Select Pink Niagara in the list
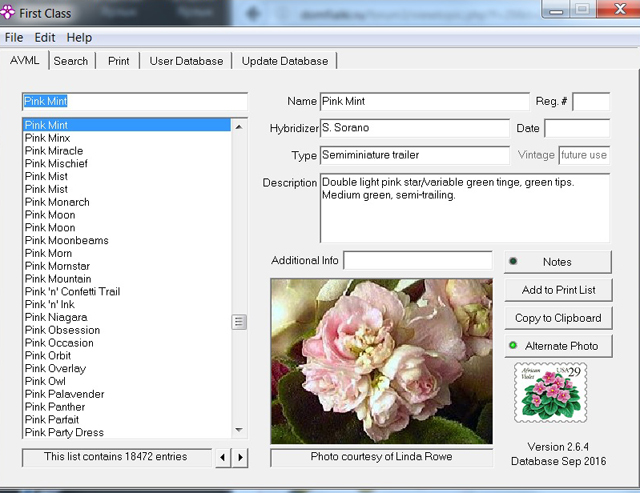 point(127,317)
